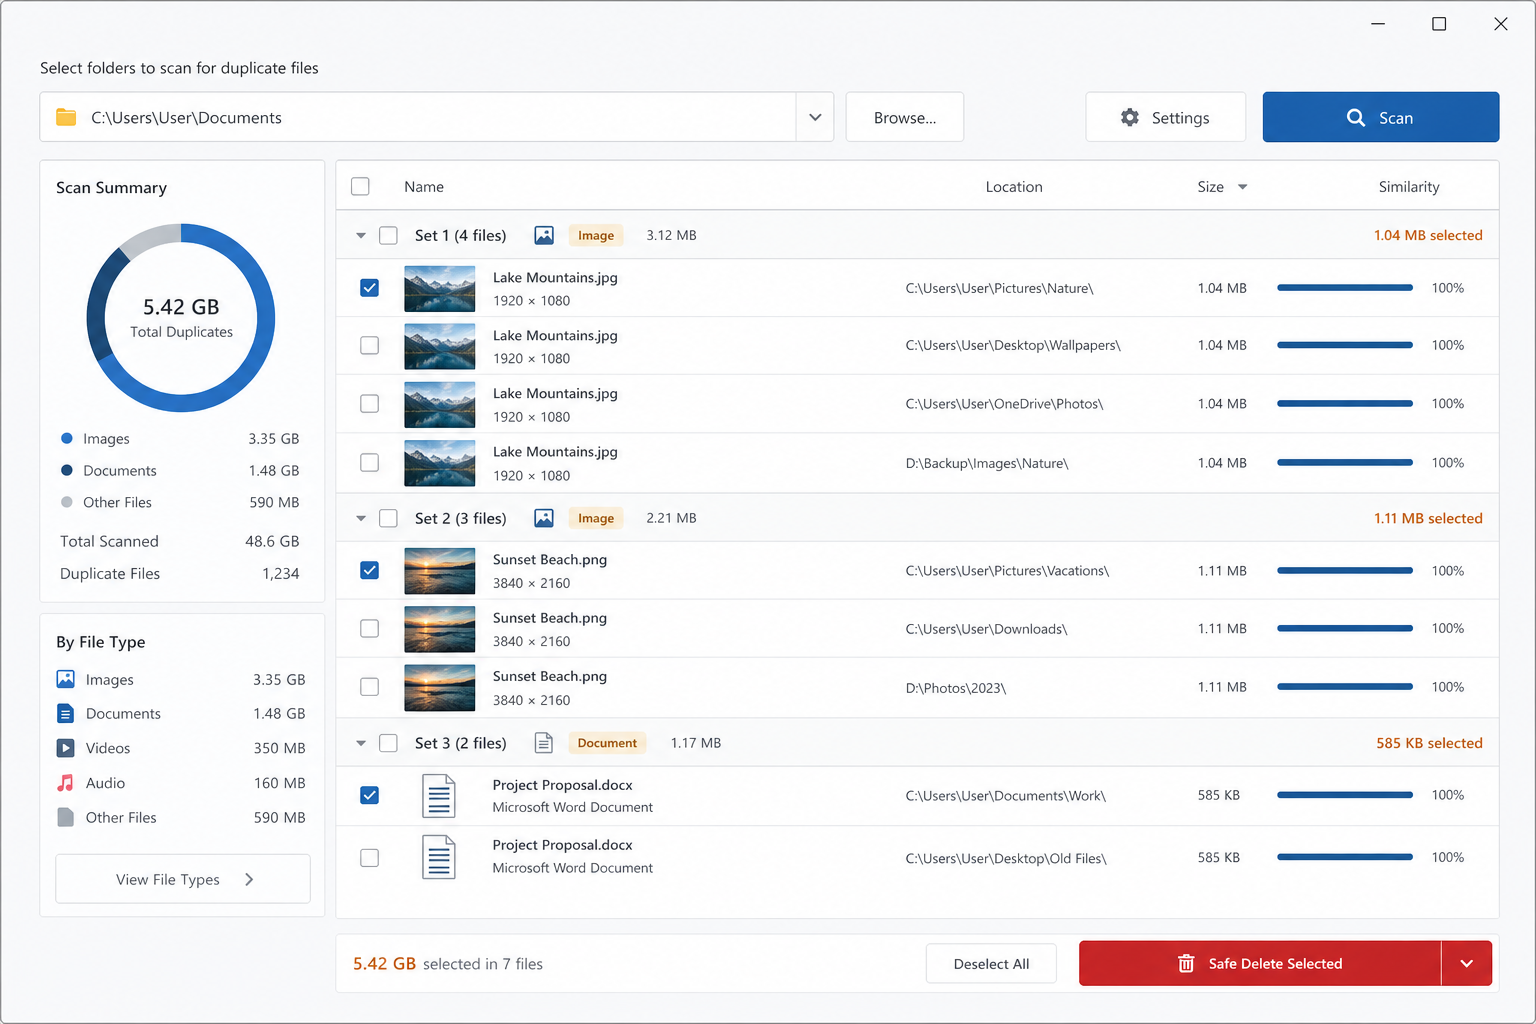Click the Other Files icon under By File Type

click(x=66, y=817)
